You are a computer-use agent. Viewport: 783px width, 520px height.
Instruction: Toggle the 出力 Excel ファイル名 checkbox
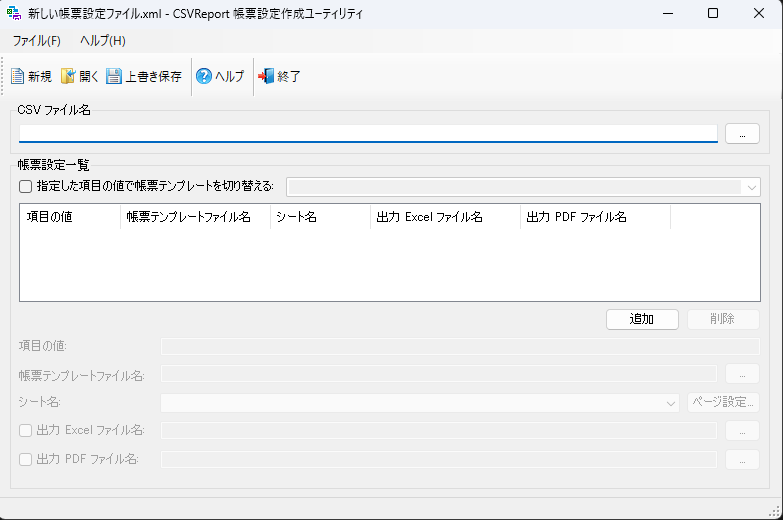point(25,431)
